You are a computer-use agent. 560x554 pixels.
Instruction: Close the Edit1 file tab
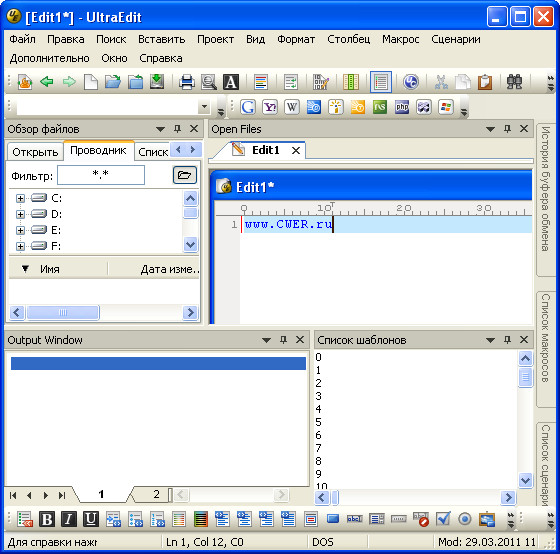click(x=296, y=151)
